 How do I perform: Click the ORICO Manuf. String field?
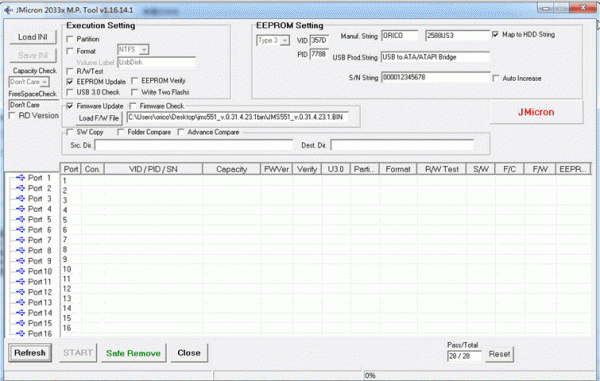coord(399,36)
